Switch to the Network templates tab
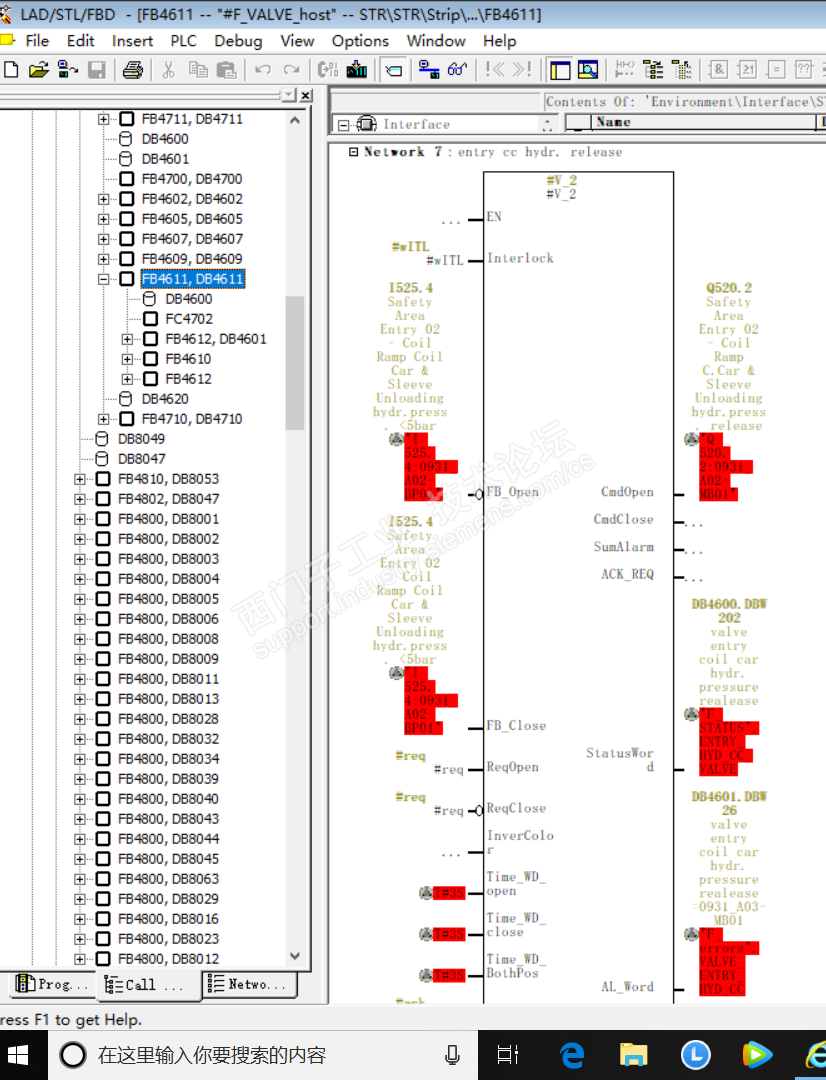 pos(249,984)
